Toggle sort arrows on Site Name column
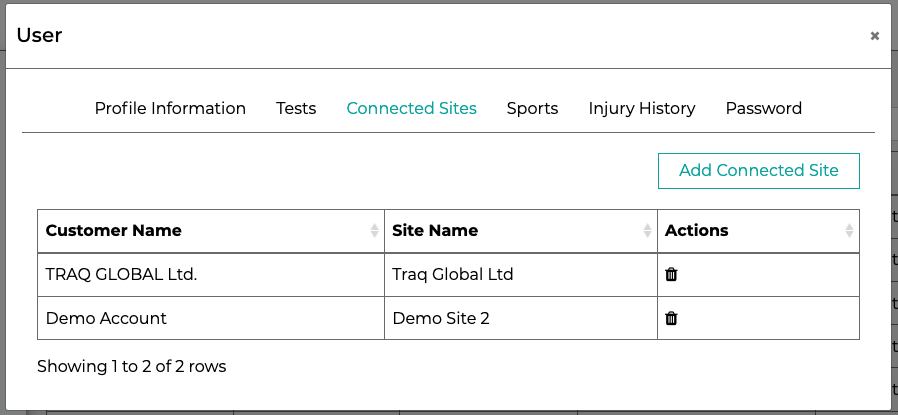898x415 pixels. point(647,231)
